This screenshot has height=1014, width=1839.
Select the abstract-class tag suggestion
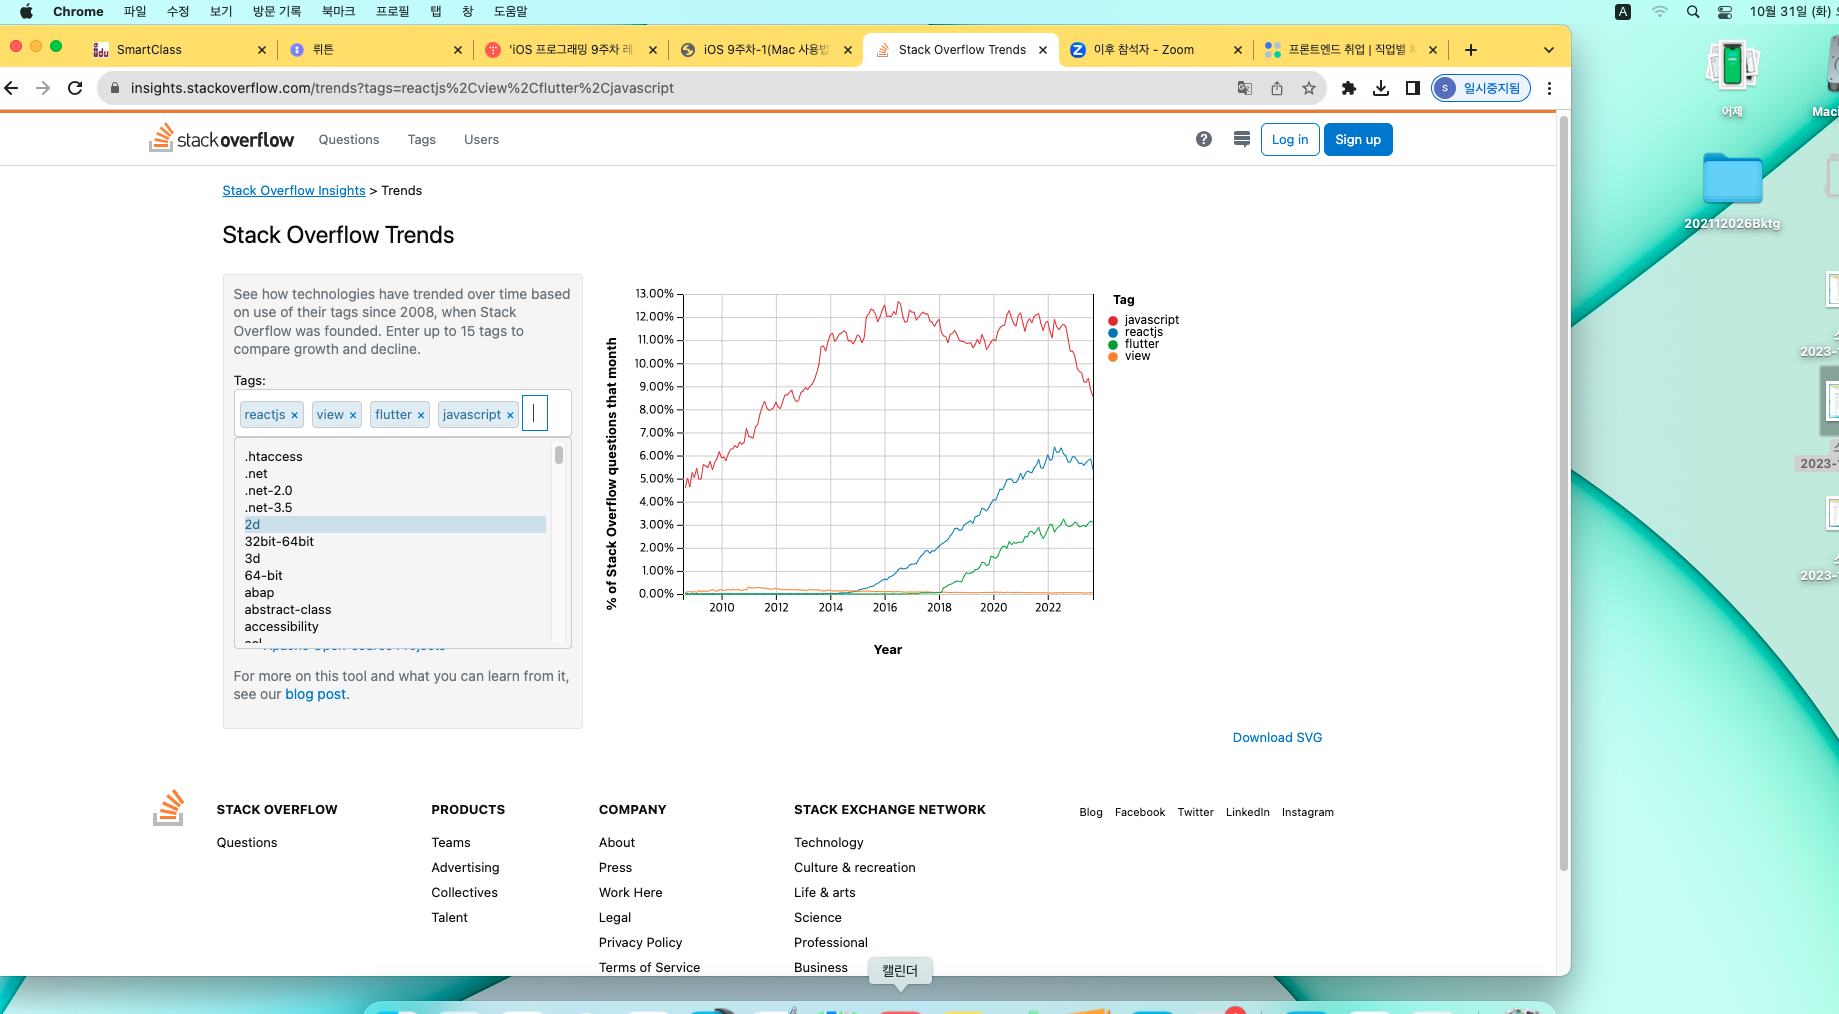[x=395, y=610]
